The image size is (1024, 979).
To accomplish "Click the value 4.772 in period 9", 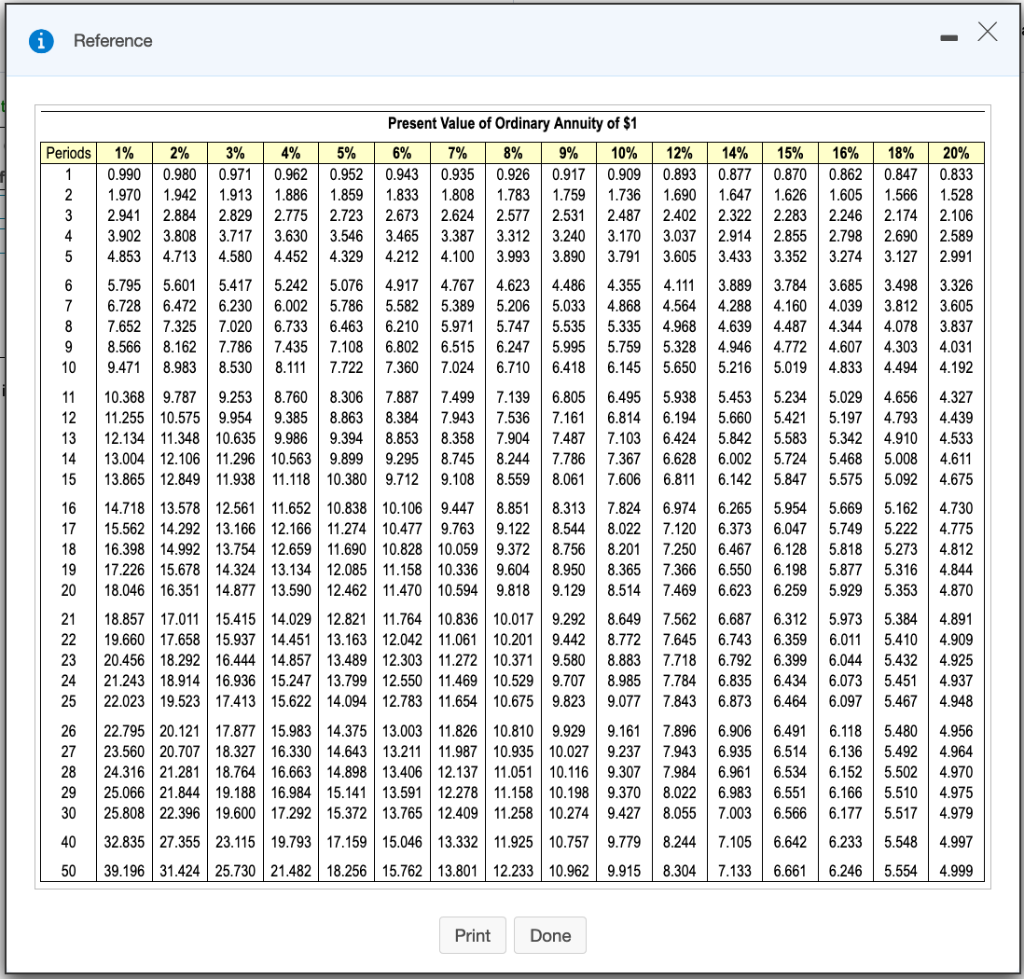I will click(x=790, y=347).
